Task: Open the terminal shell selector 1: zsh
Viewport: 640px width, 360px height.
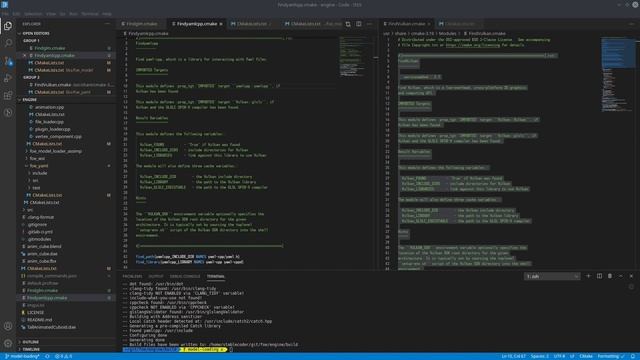Action: [552, 276]
